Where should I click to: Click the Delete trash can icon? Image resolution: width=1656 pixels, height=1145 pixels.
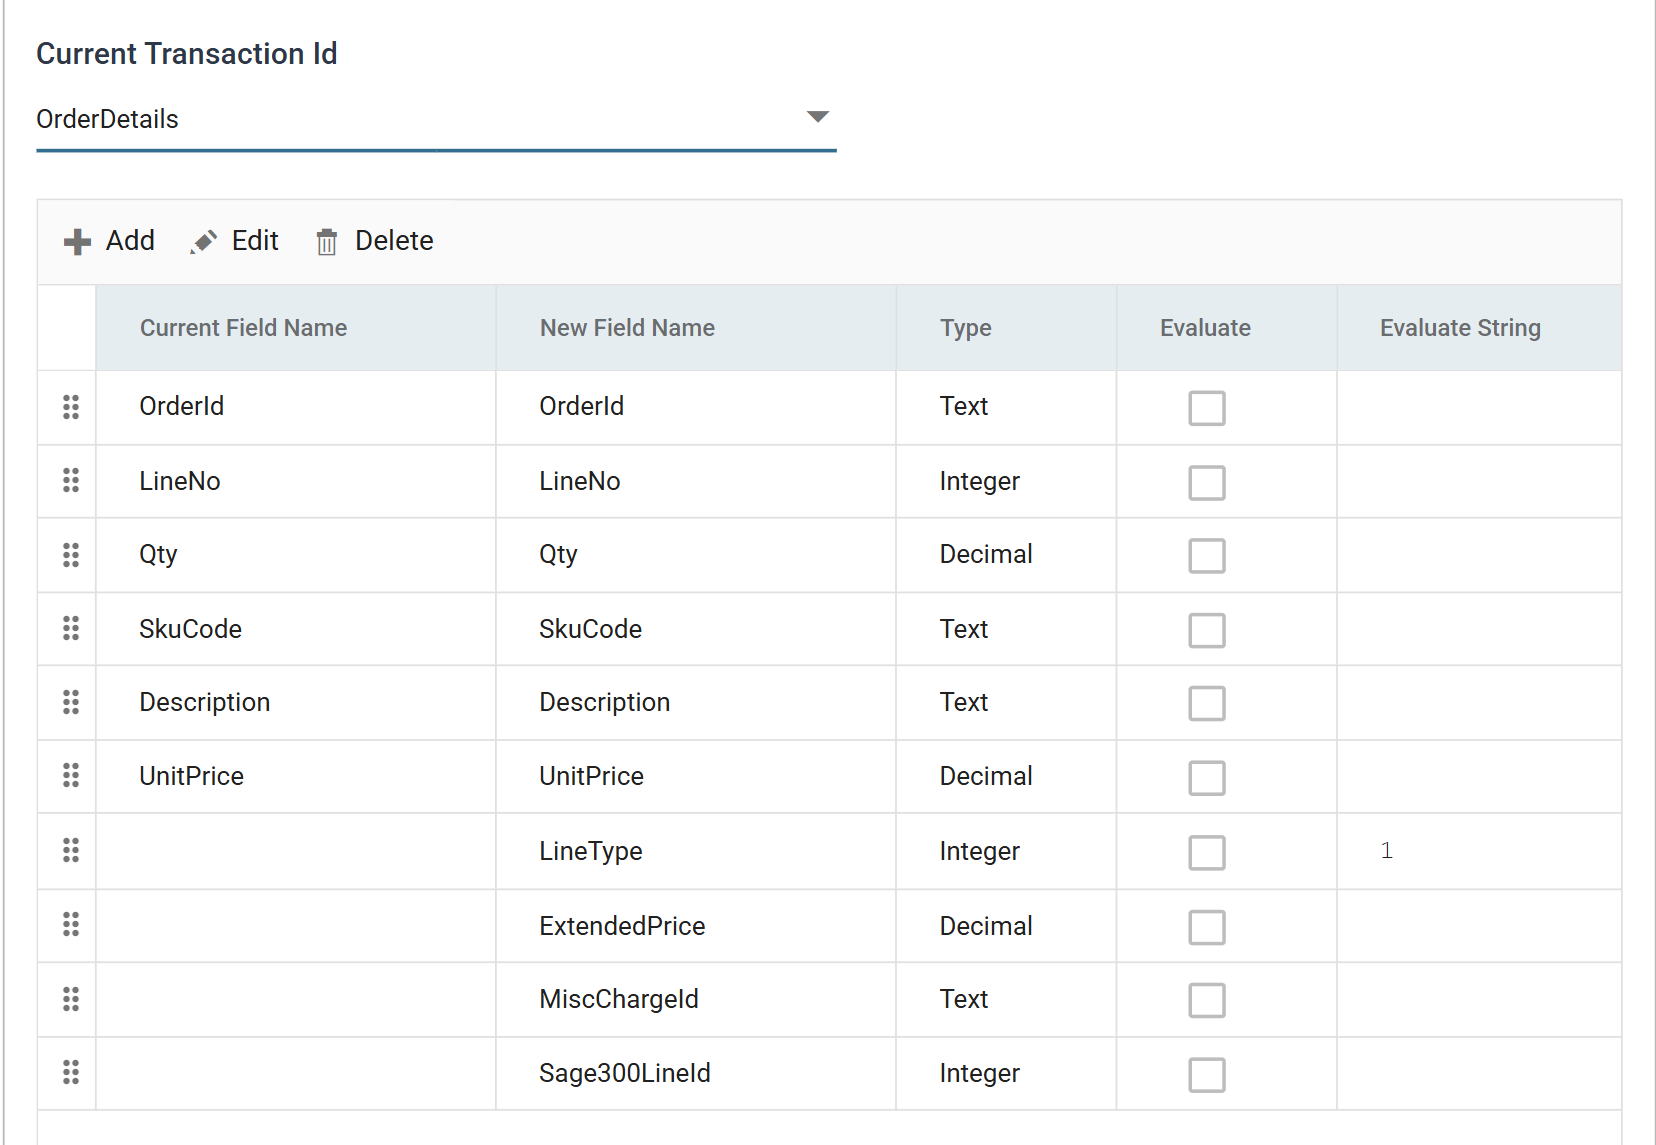pyautogui.click(x=327, y=242)
